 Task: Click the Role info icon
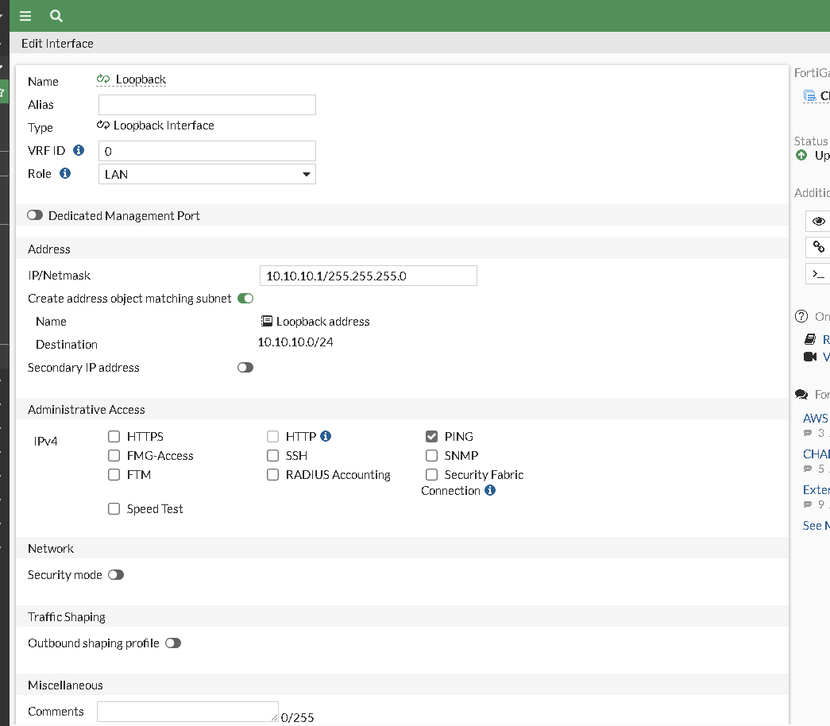coord(65,173)
